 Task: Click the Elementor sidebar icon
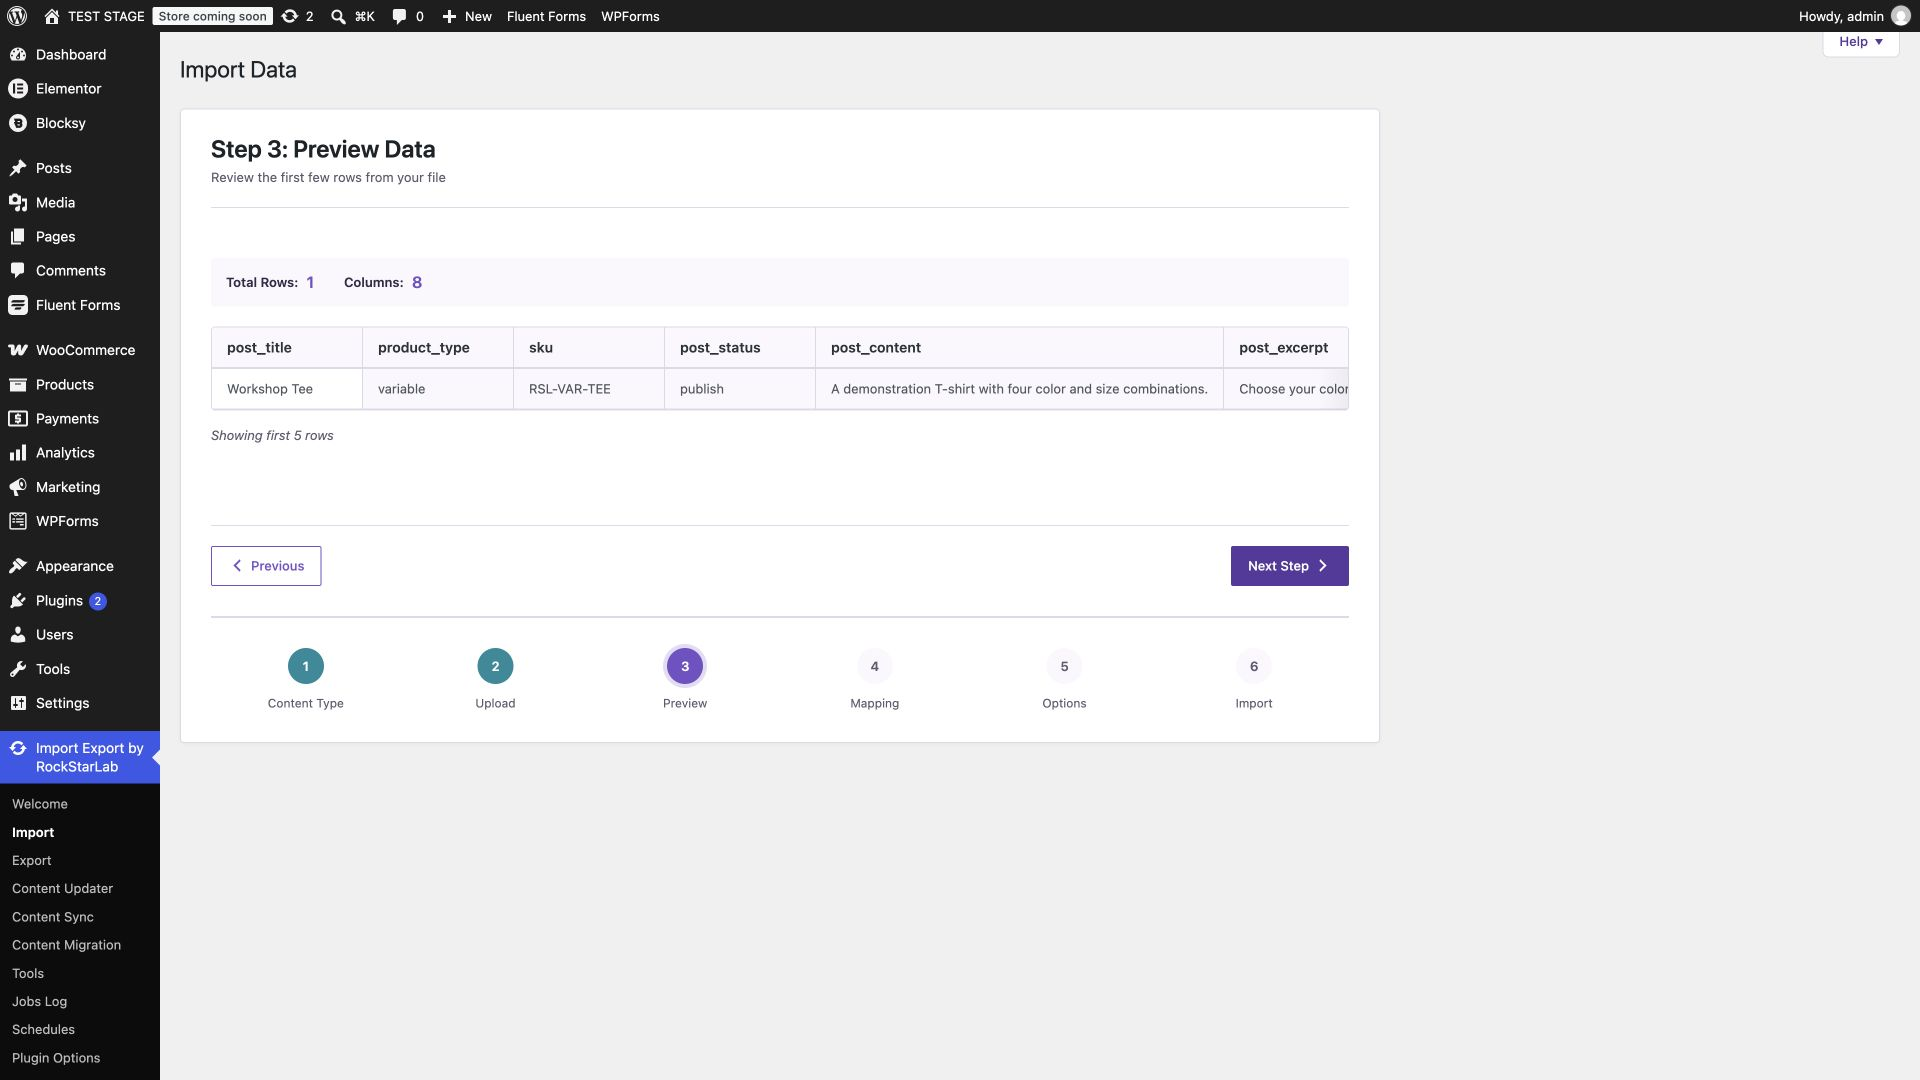(18, 88)
